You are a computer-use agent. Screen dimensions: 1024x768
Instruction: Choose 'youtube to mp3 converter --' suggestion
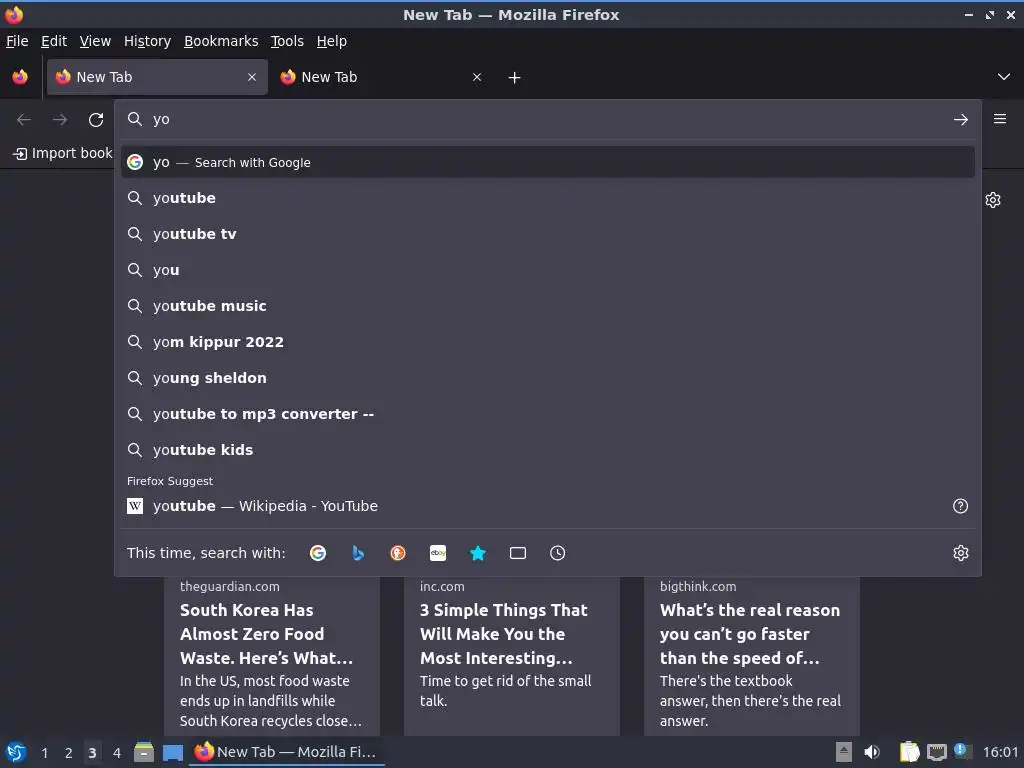pos(547,414)
